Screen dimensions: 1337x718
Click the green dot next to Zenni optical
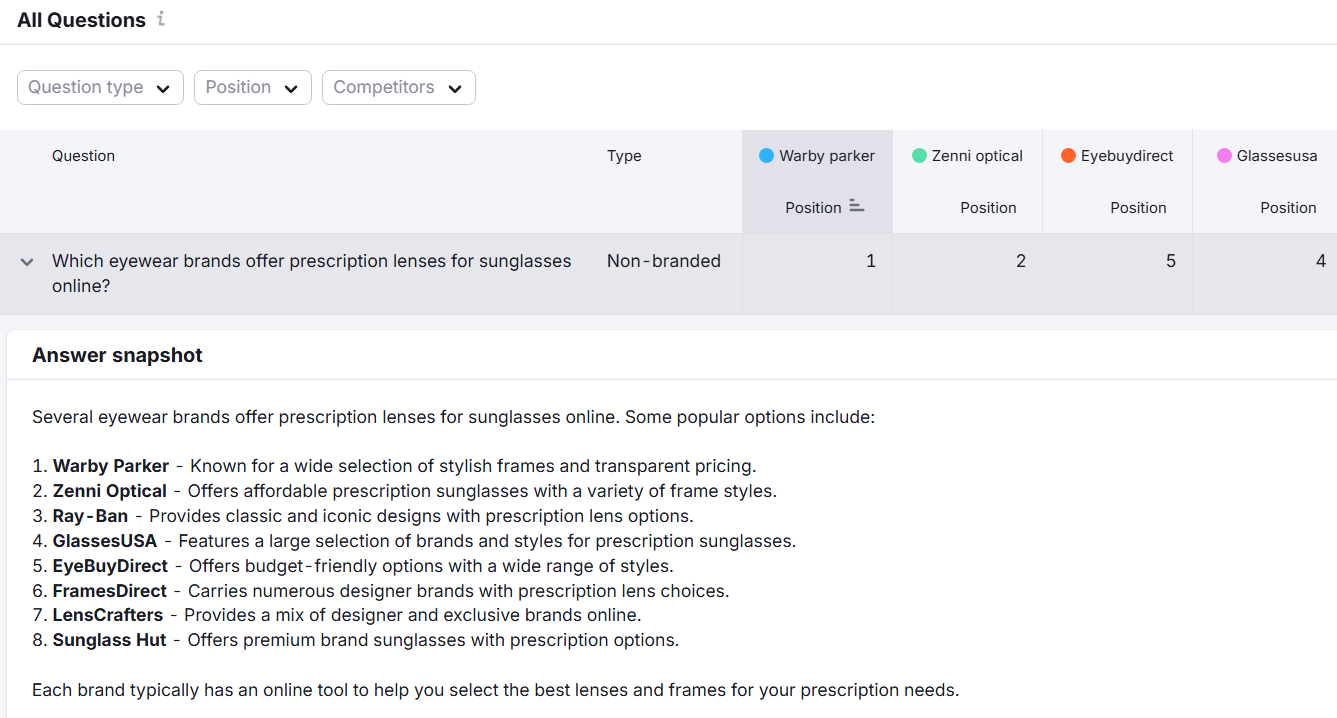point(921,155)
